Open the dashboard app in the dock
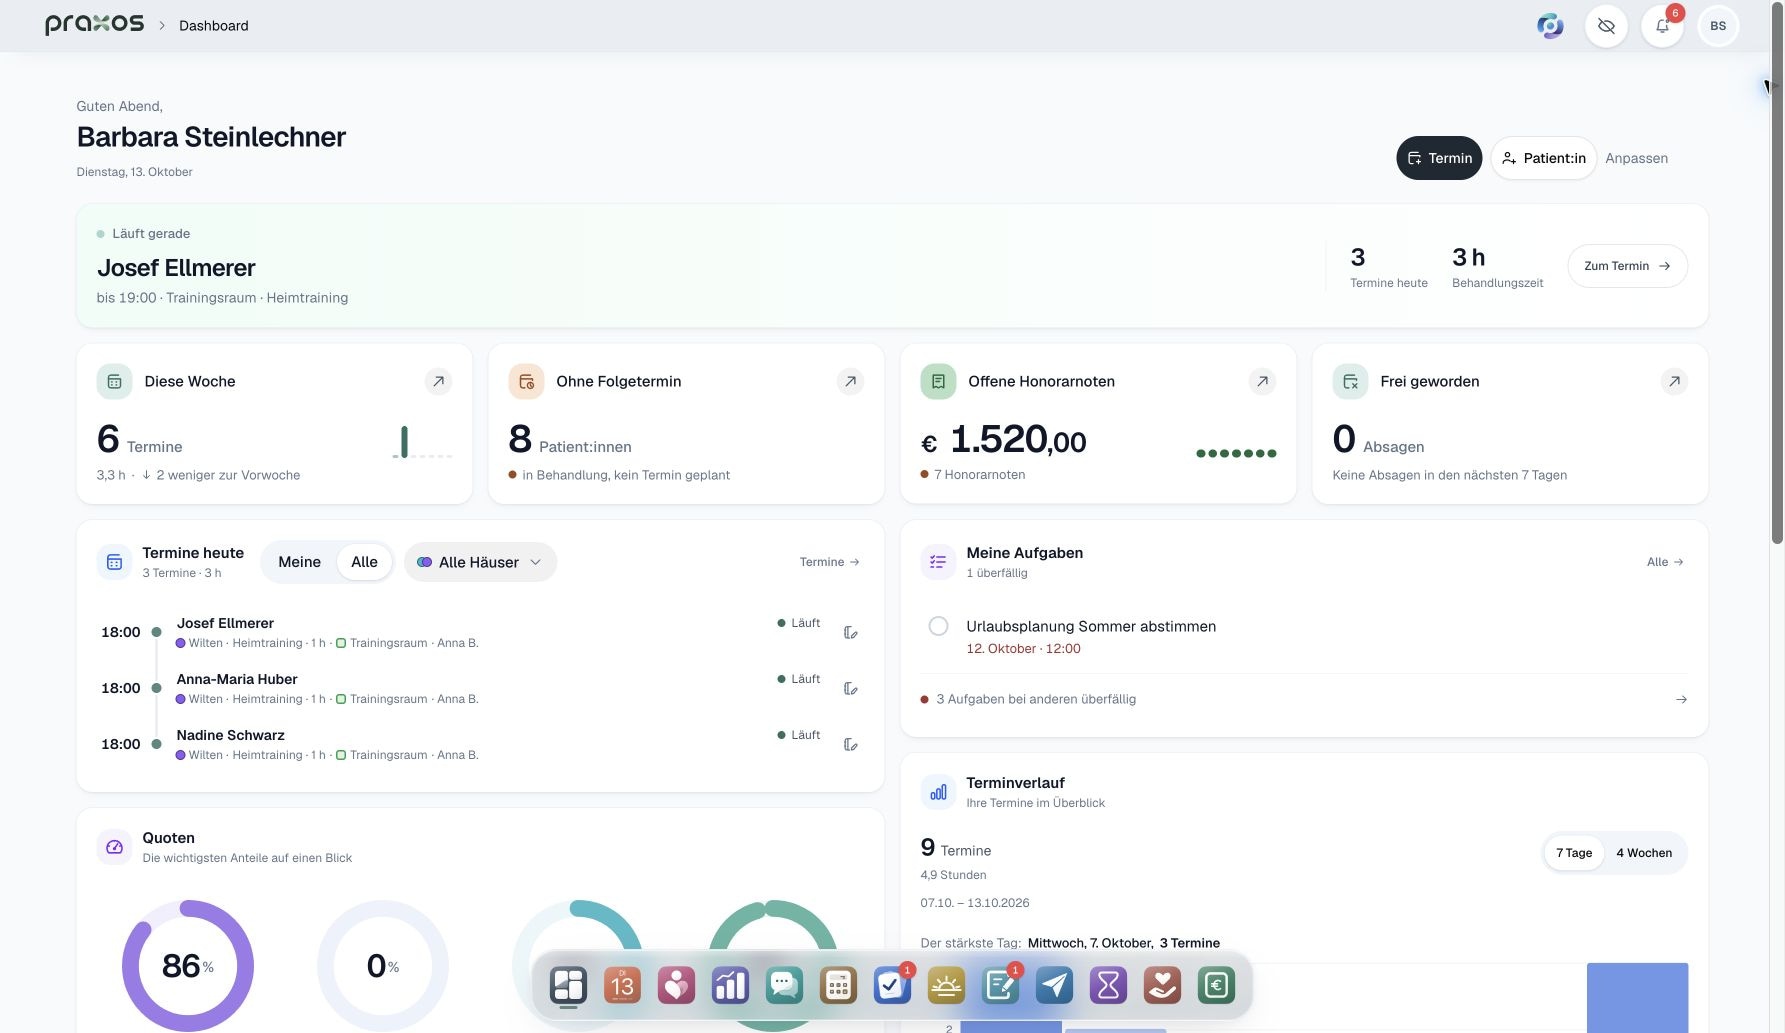Screen dimensions: 1785x1033 pos(568,986)
